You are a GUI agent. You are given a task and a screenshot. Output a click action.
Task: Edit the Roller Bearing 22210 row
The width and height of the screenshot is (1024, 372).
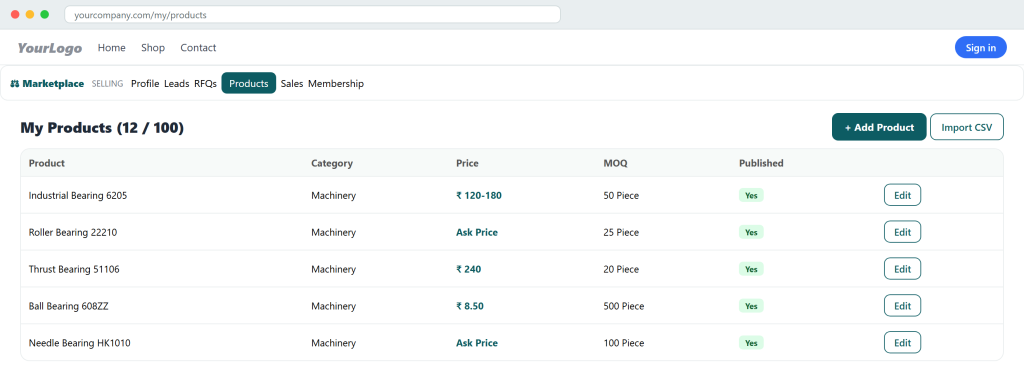coord(902,232)
